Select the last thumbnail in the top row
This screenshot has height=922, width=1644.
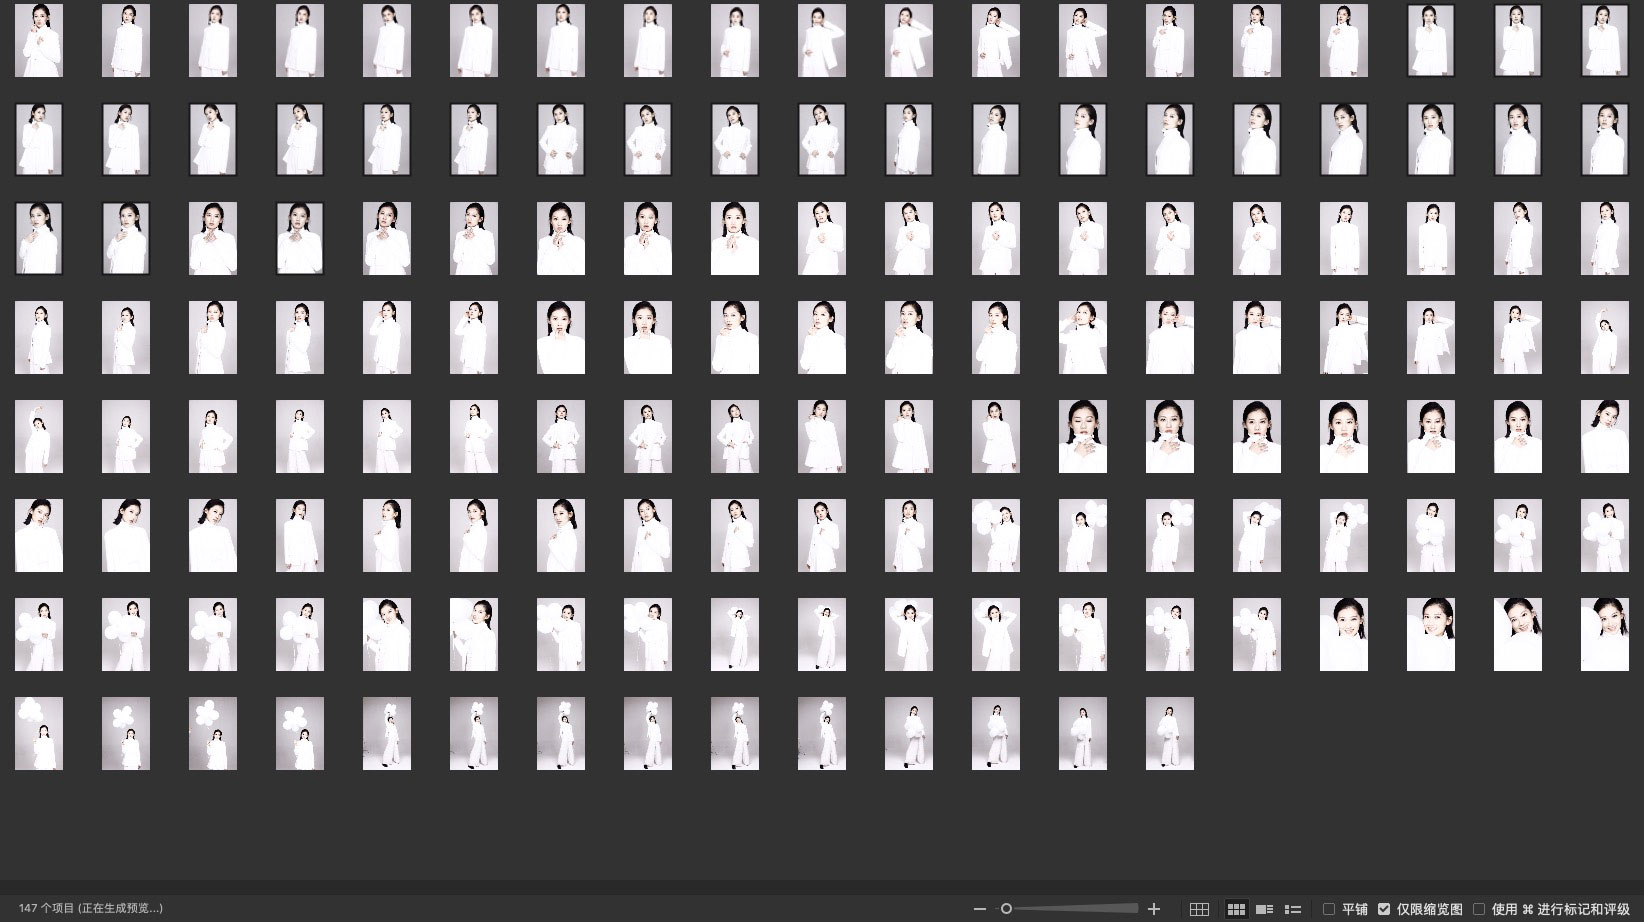coord(1604,40)
